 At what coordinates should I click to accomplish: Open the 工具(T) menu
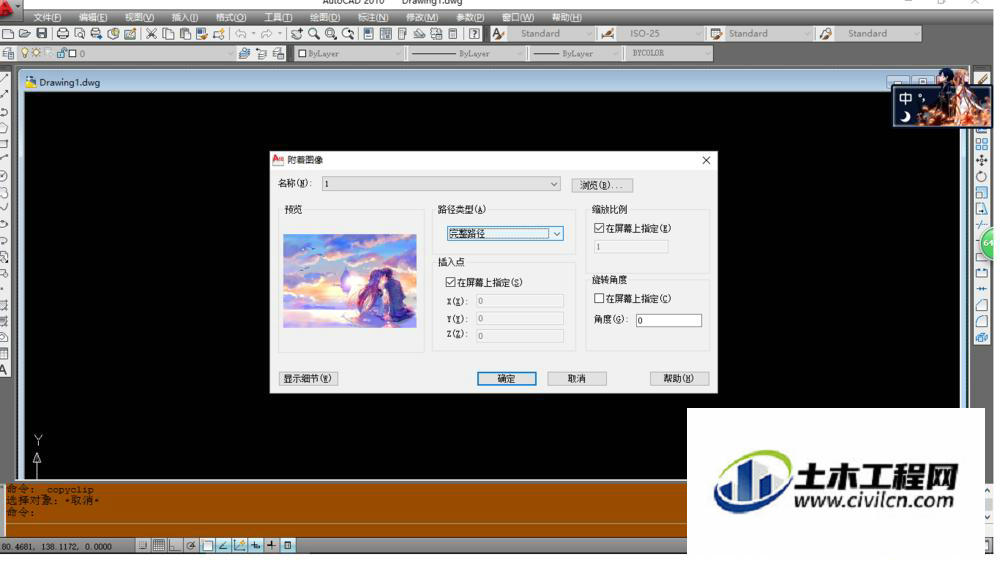(x=278, y=17)
